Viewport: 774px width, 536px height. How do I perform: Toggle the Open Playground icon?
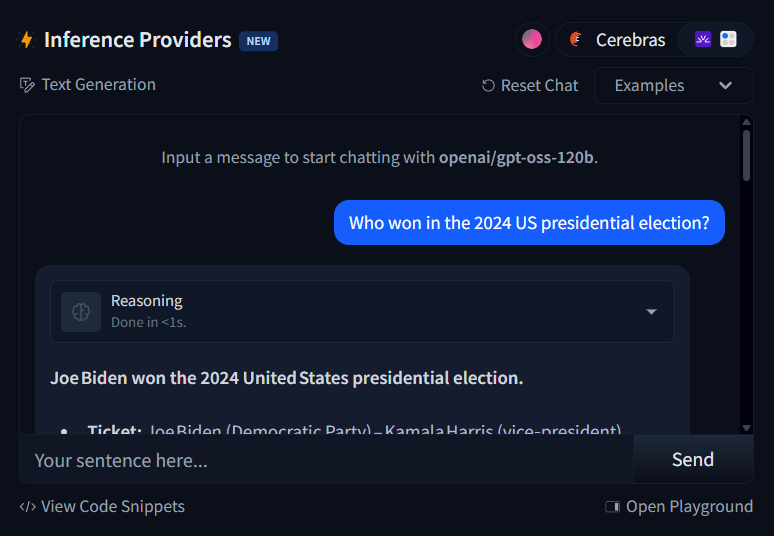tap(612, 507)
